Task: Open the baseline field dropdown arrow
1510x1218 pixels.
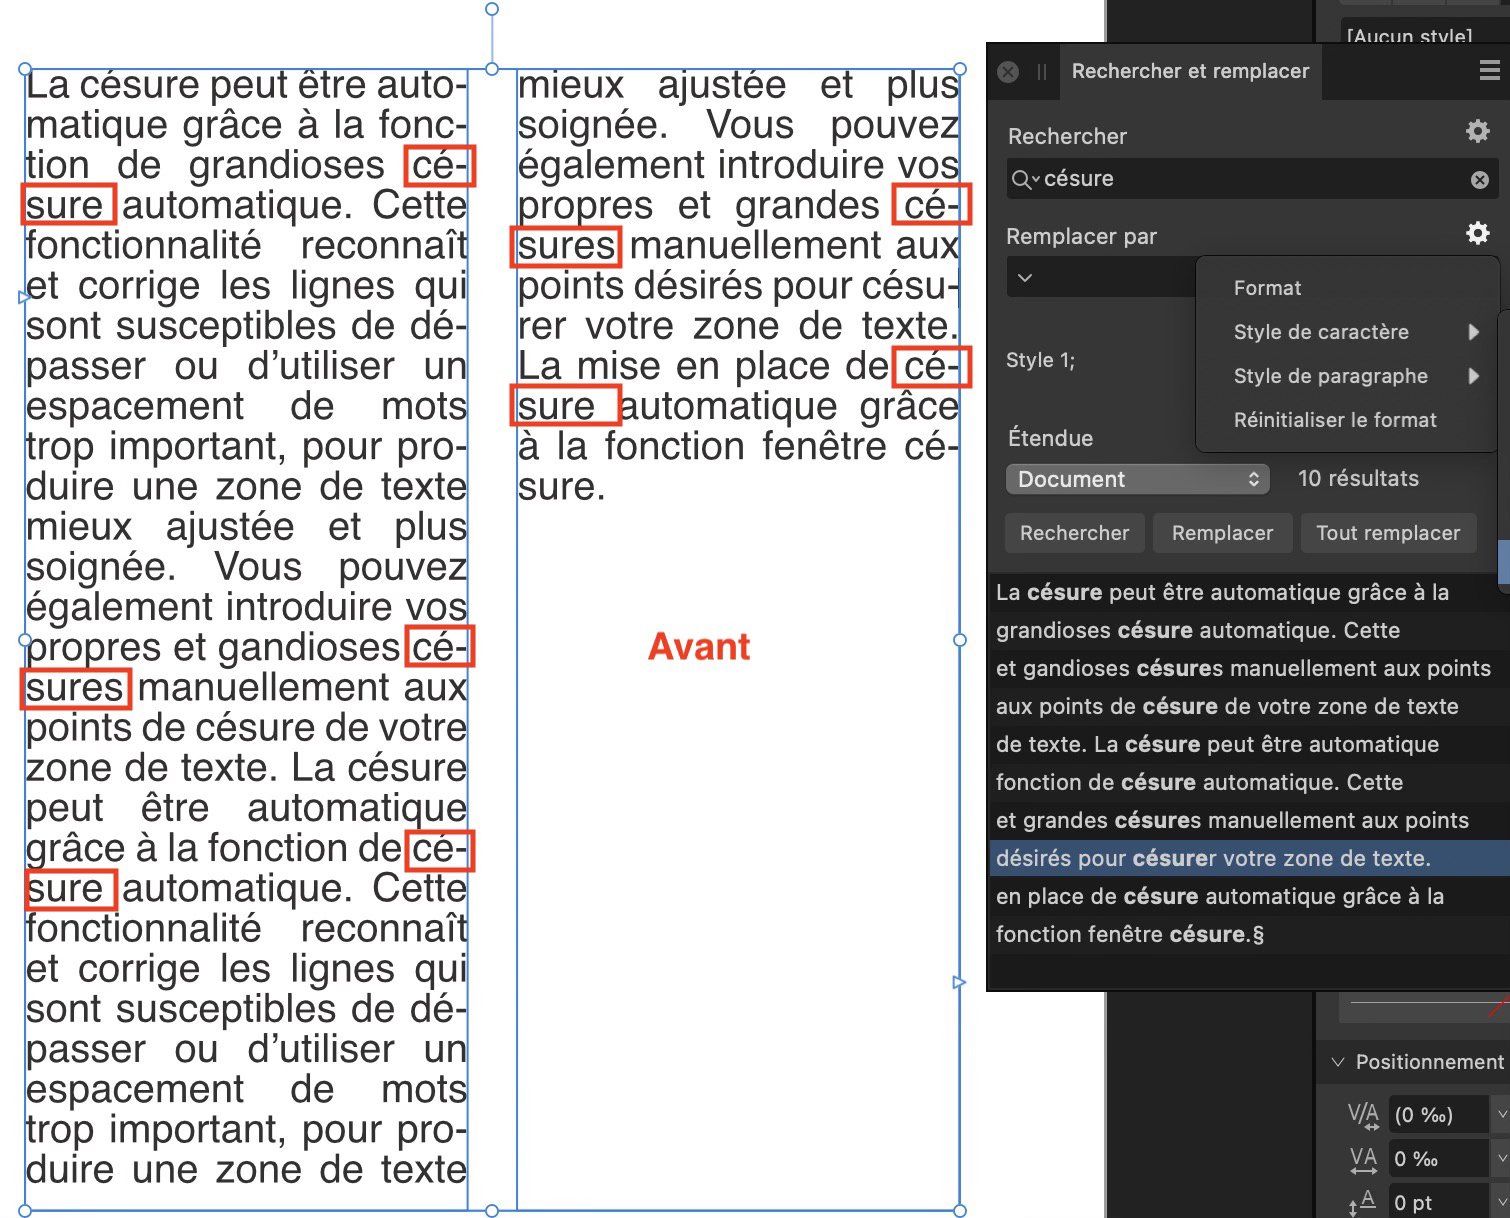Action: click(1500, 1202)
